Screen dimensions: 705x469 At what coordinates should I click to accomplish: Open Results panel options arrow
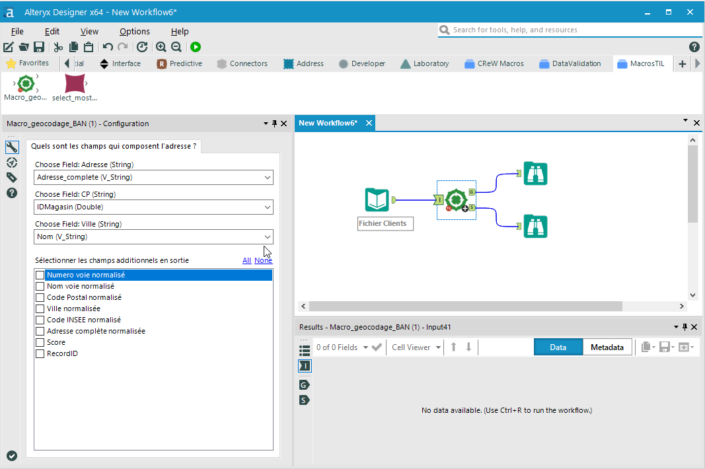(x=676, y=327)
